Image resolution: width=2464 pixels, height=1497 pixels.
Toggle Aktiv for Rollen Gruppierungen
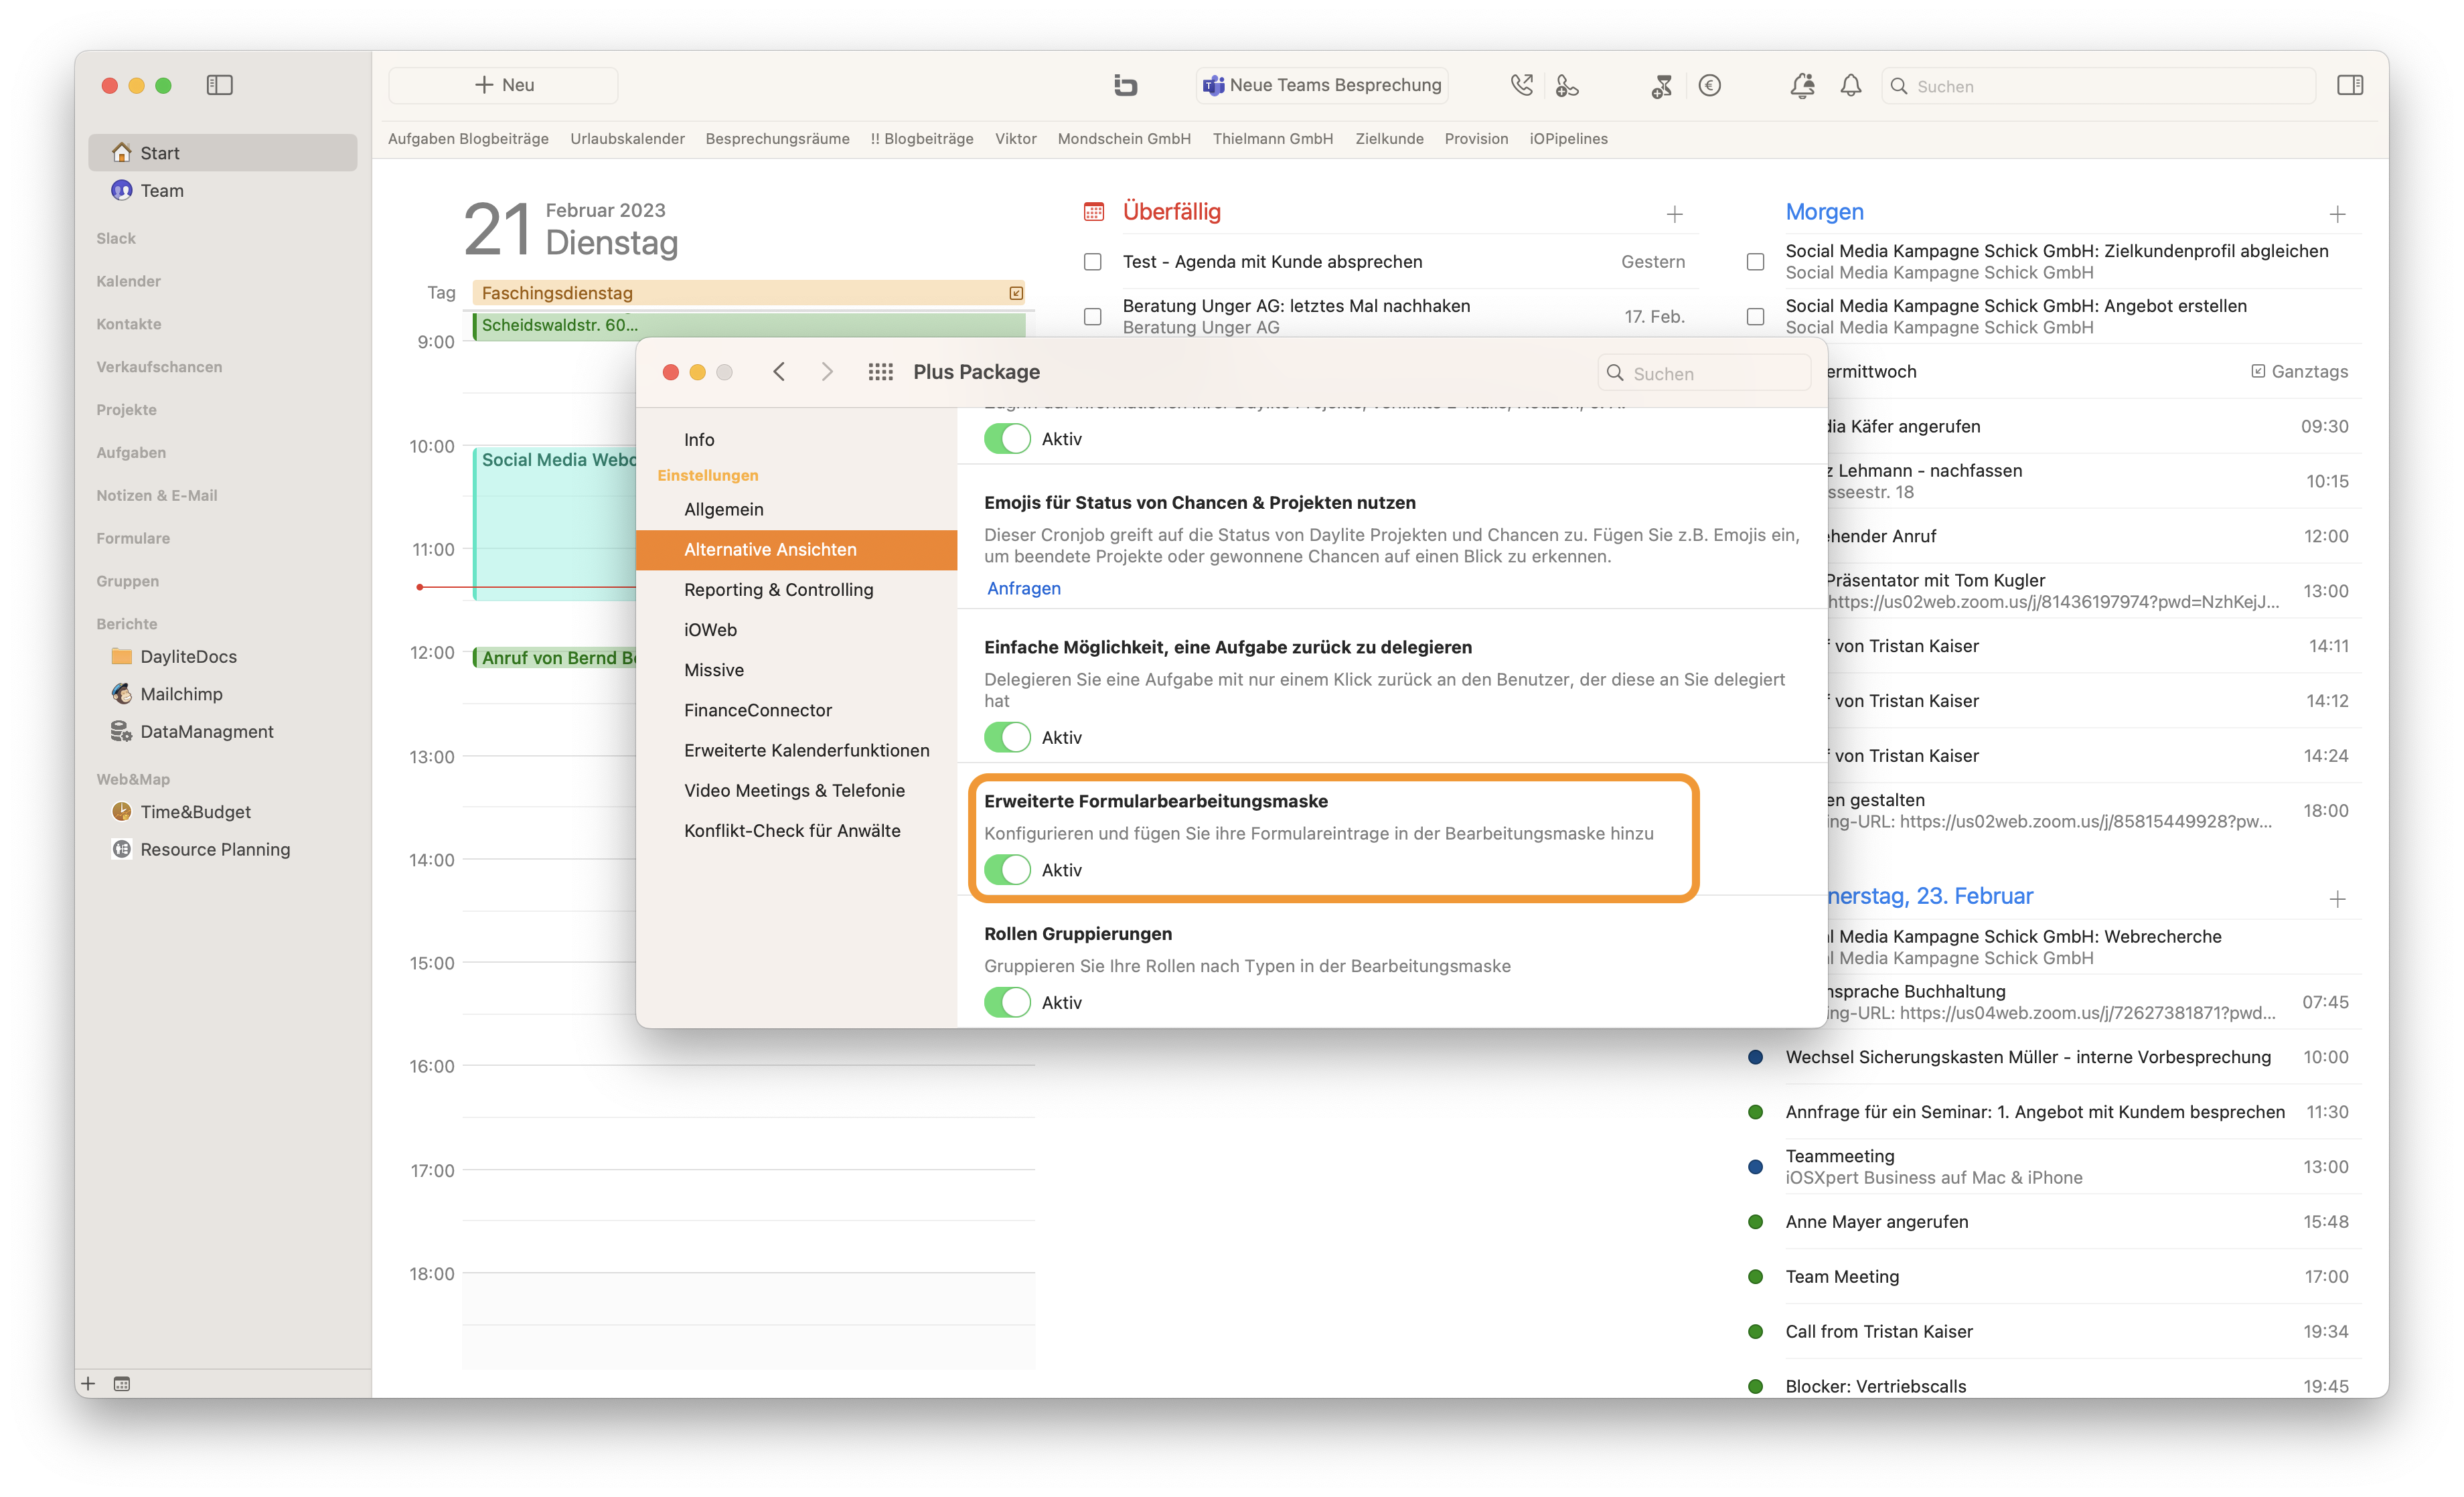pos(1007,1002)
